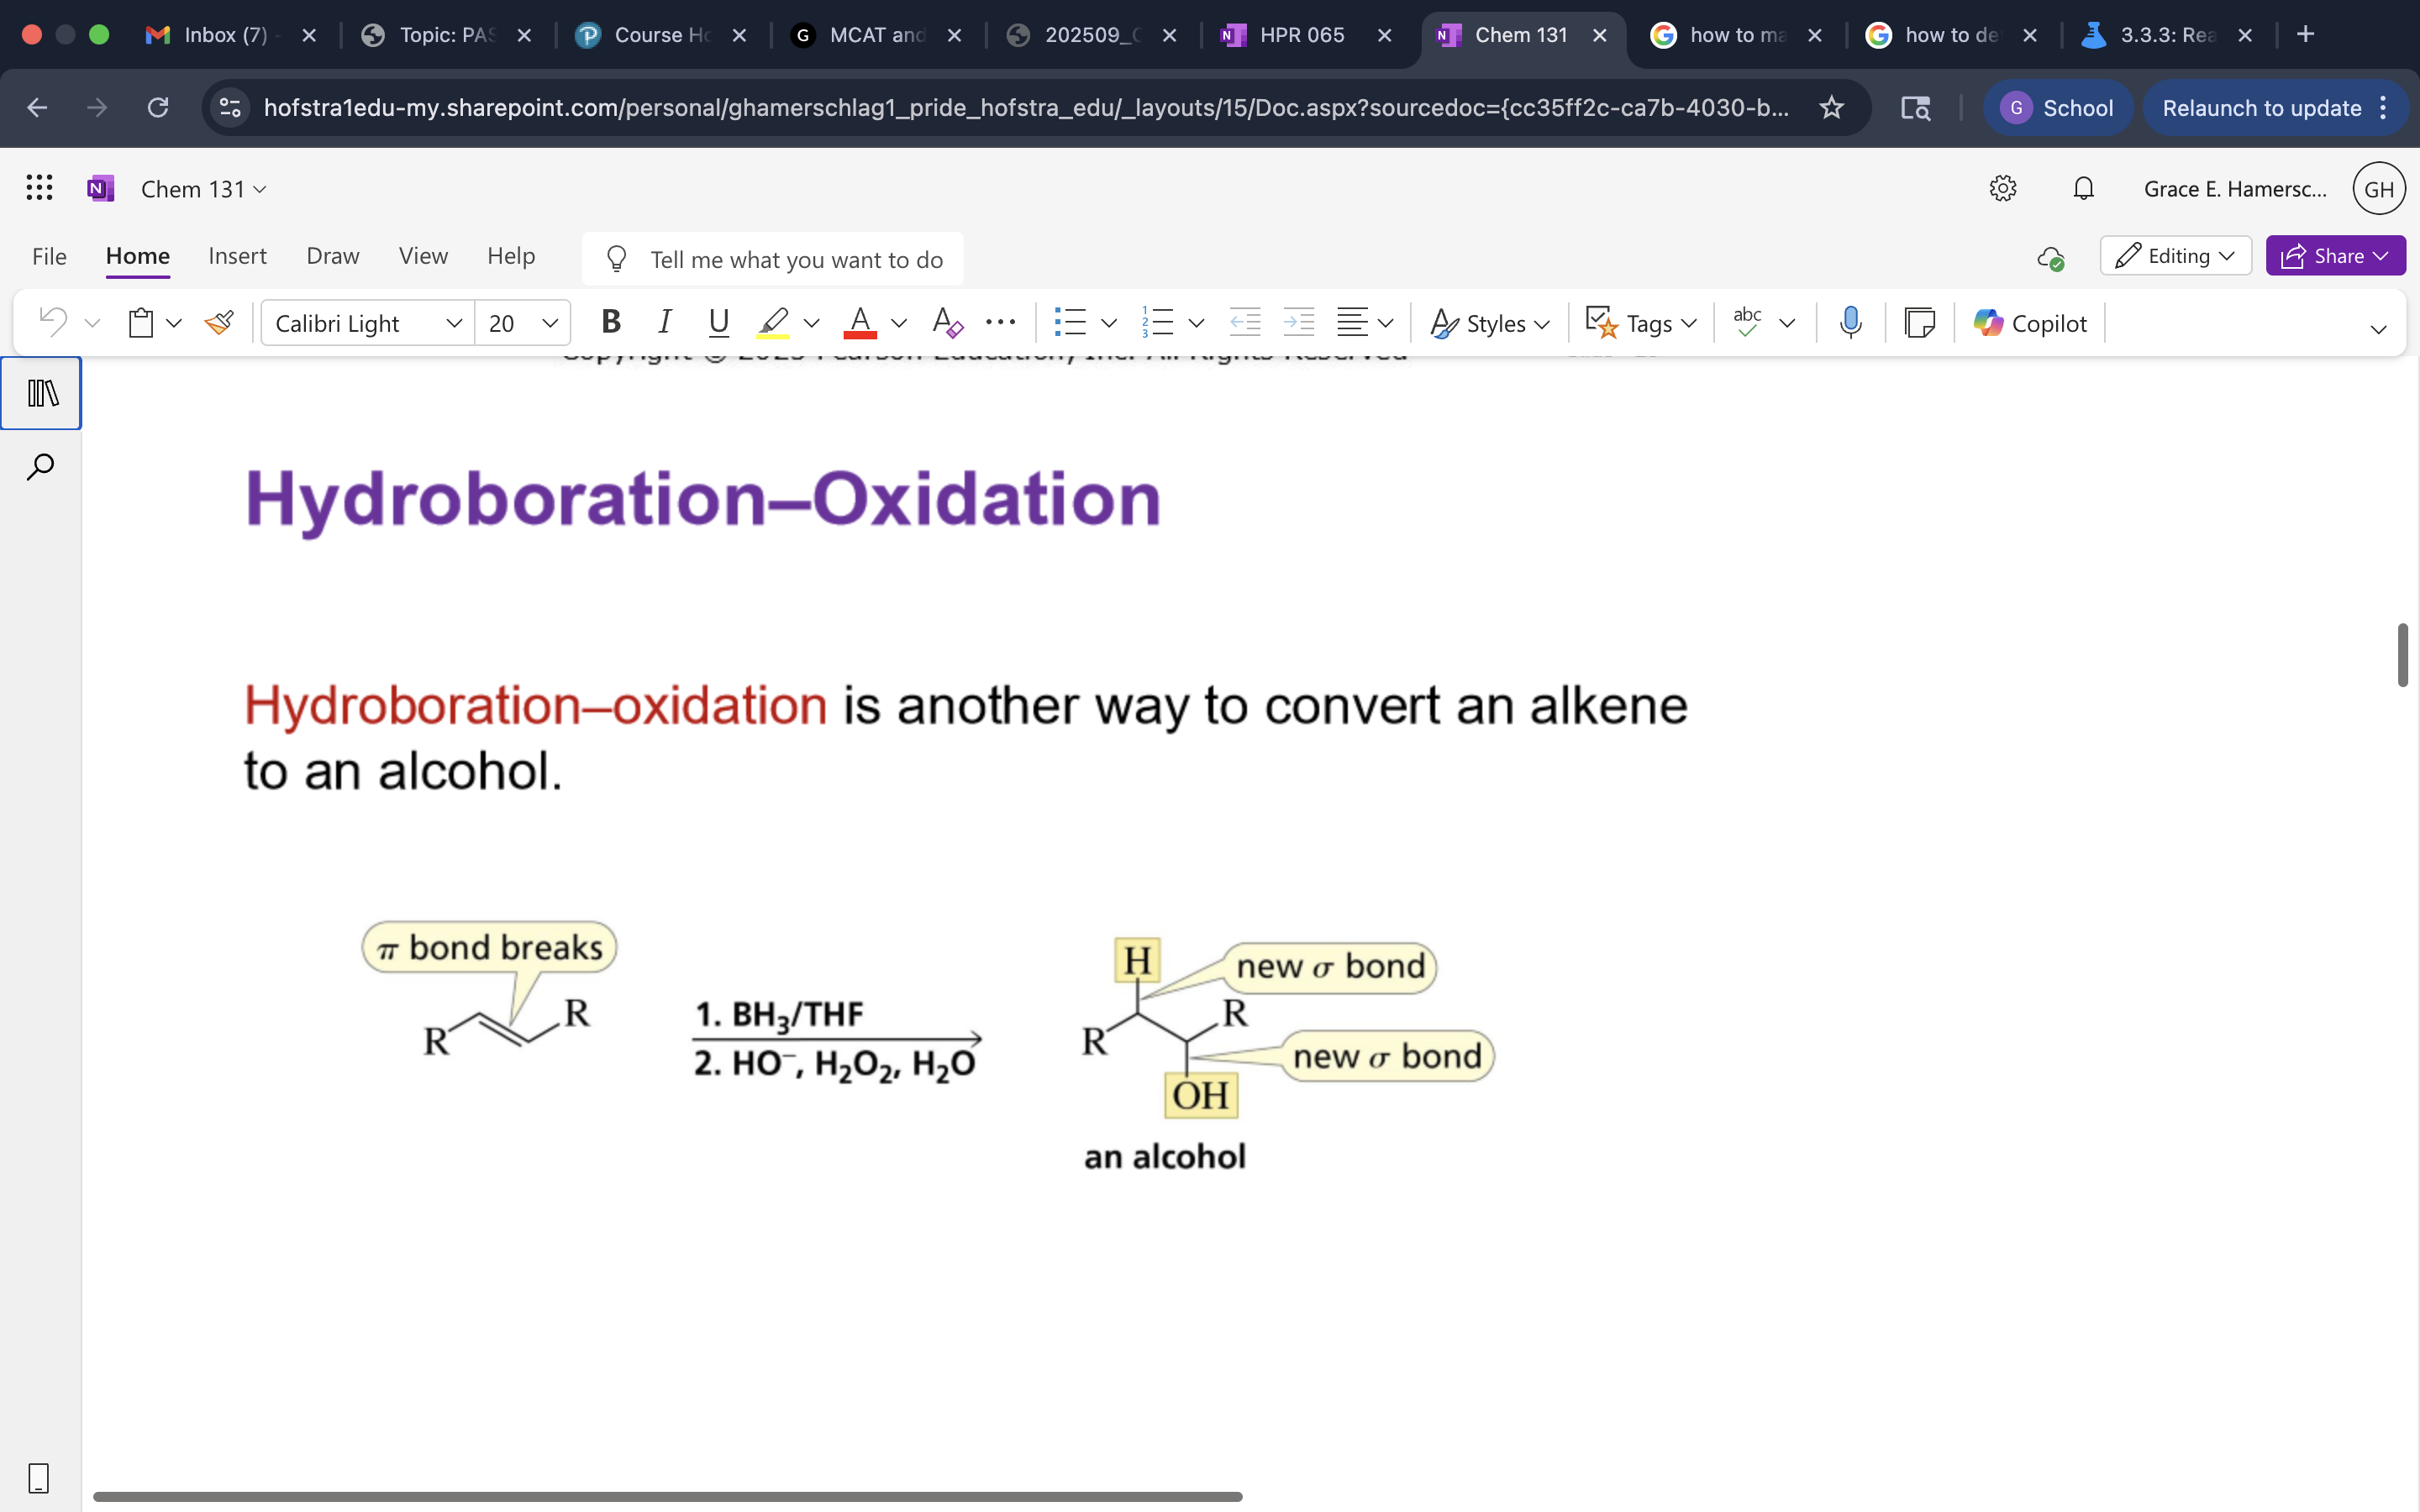The height and width of the screenshot is (1512, 2420).
Task: Underline the selected text
Action: tap(719, 322)
